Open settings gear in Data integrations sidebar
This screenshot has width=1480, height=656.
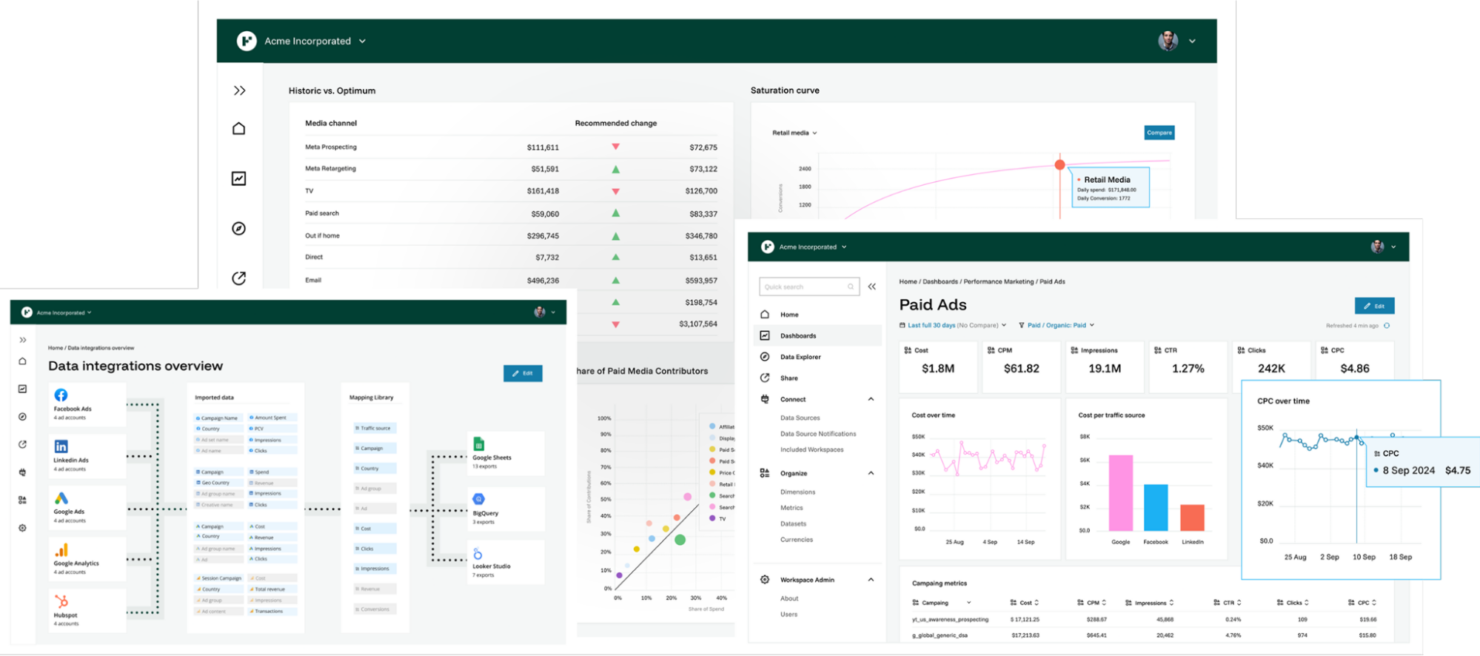[x=23, y=528]
